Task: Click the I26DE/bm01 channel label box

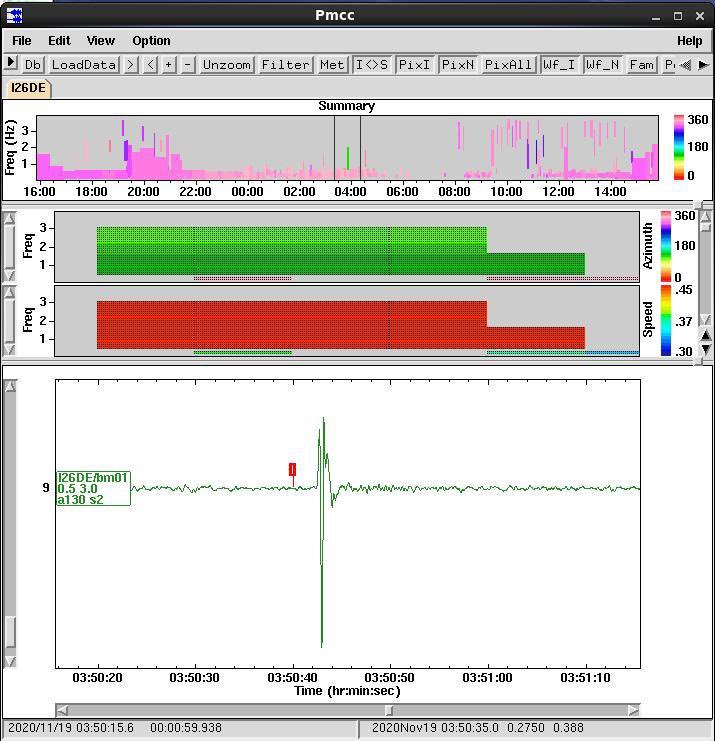Action: (93, 488)
